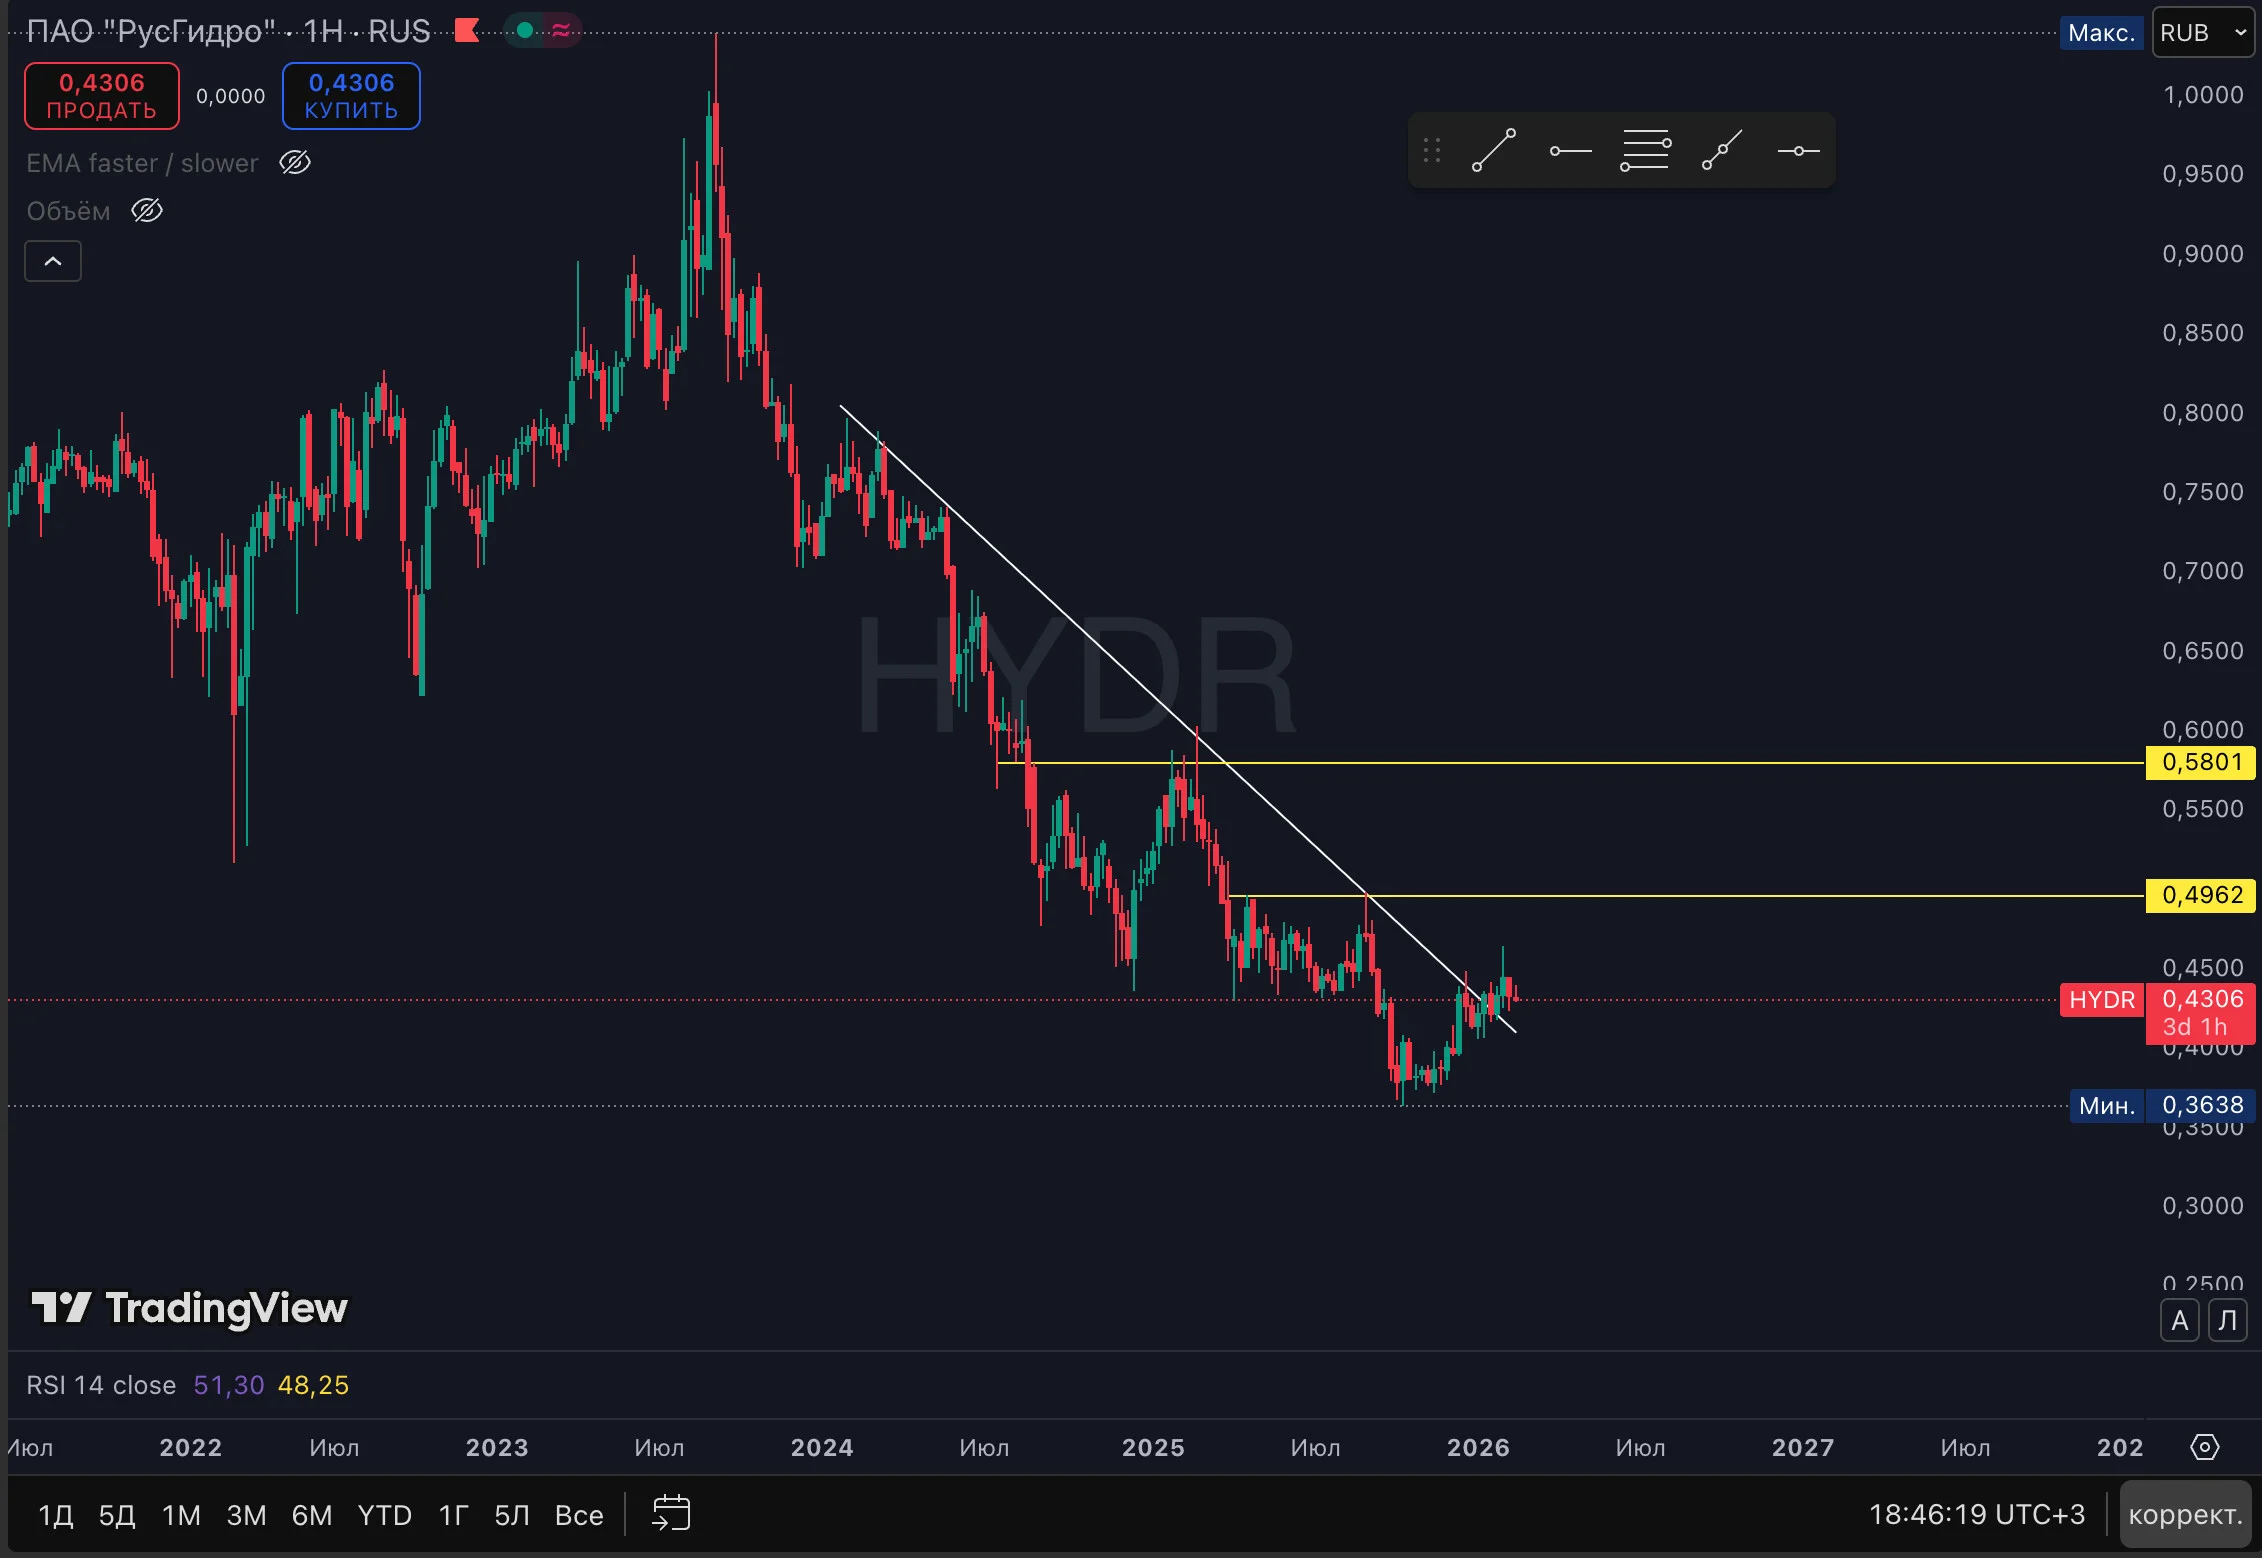Viewport: 2262px width, 1558px height.
Task: Click the 1,0000 level on price scale
Action: click(x=2203, y=95)
